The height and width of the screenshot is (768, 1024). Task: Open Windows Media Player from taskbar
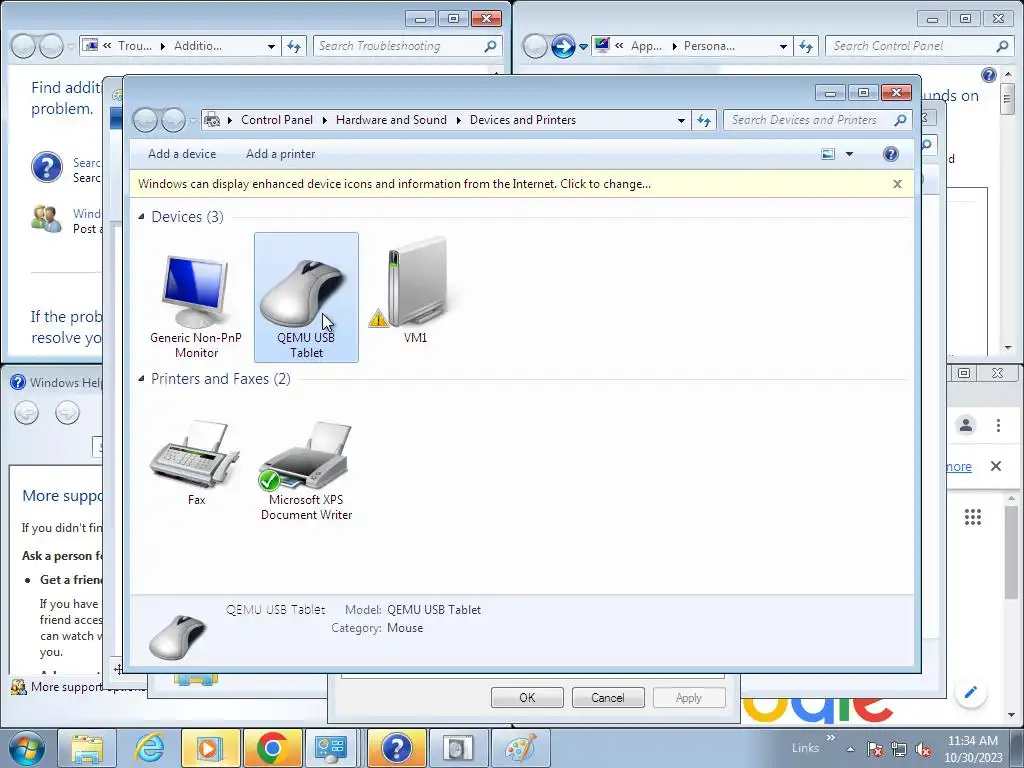209,748
